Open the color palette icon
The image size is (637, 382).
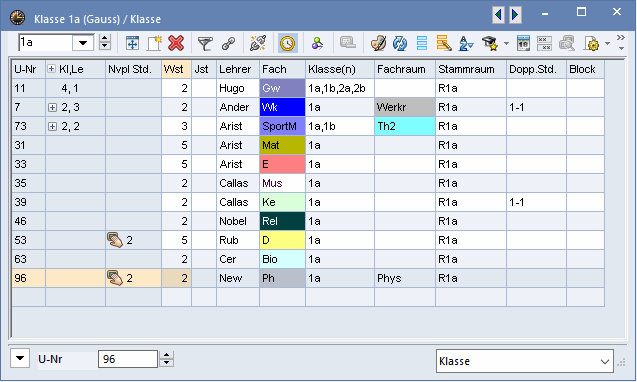378,43
